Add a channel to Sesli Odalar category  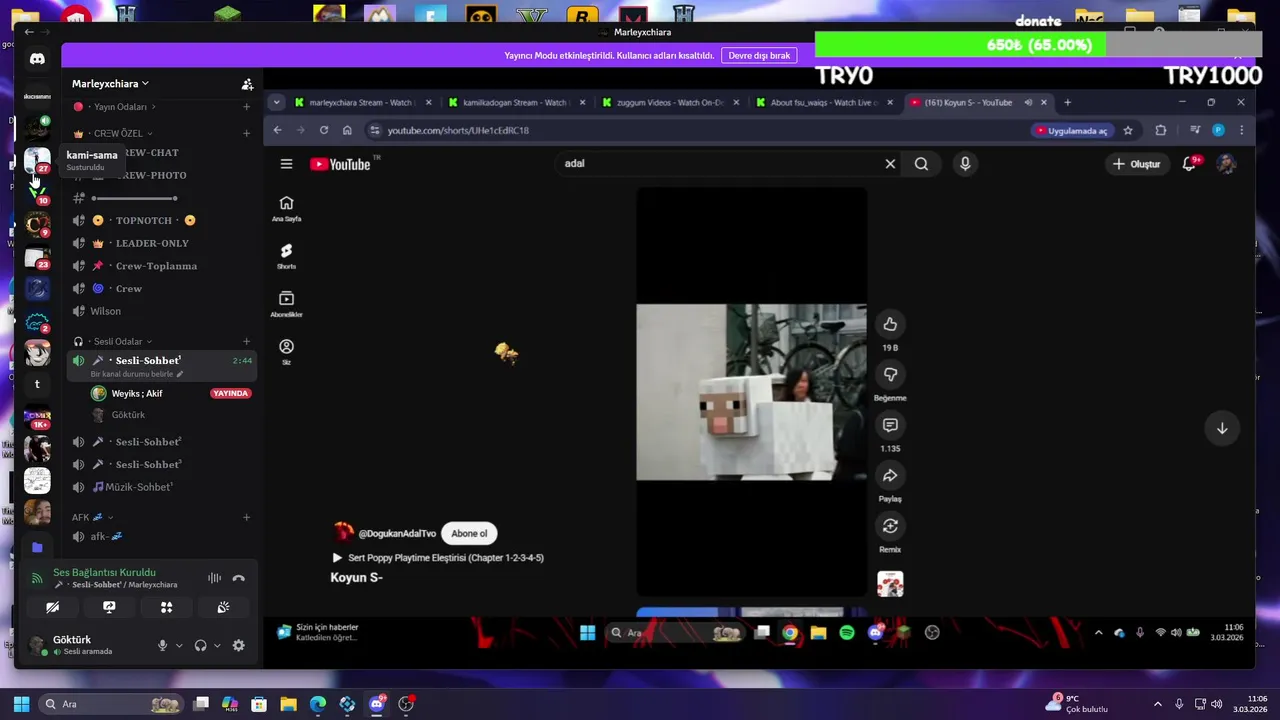click(247, 342)
